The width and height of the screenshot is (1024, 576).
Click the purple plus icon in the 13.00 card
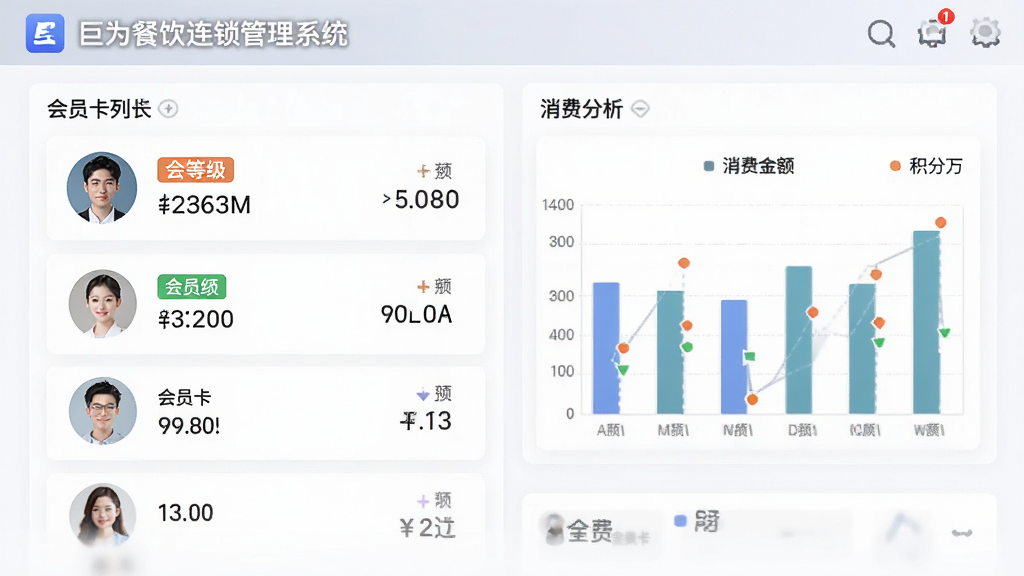423,501
